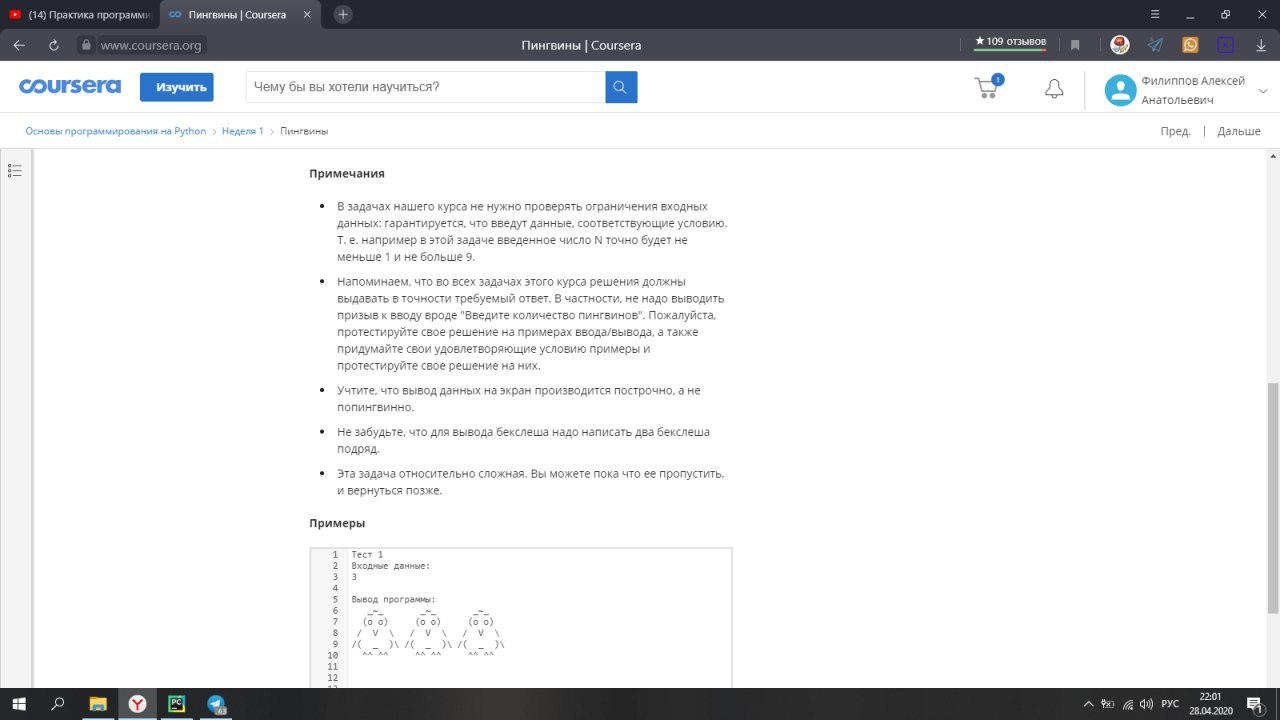Open the Неделя 1 breadcrumb link

(243, 131)
